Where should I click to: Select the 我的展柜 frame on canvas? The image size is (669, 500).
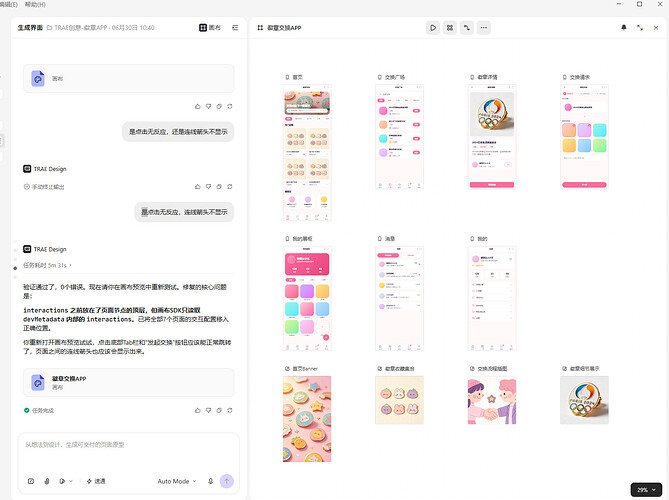pyautogui.click(x=307, y=298)
